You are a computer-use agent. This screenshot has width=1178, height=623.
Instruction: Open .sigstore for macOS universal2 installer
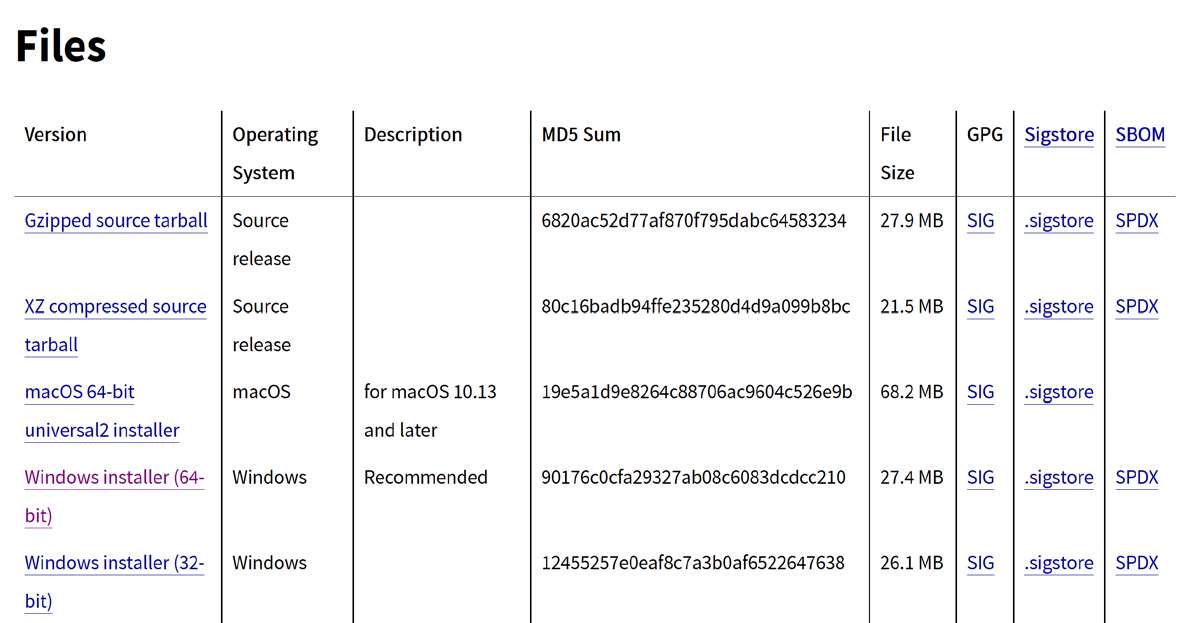[1059, 393]
